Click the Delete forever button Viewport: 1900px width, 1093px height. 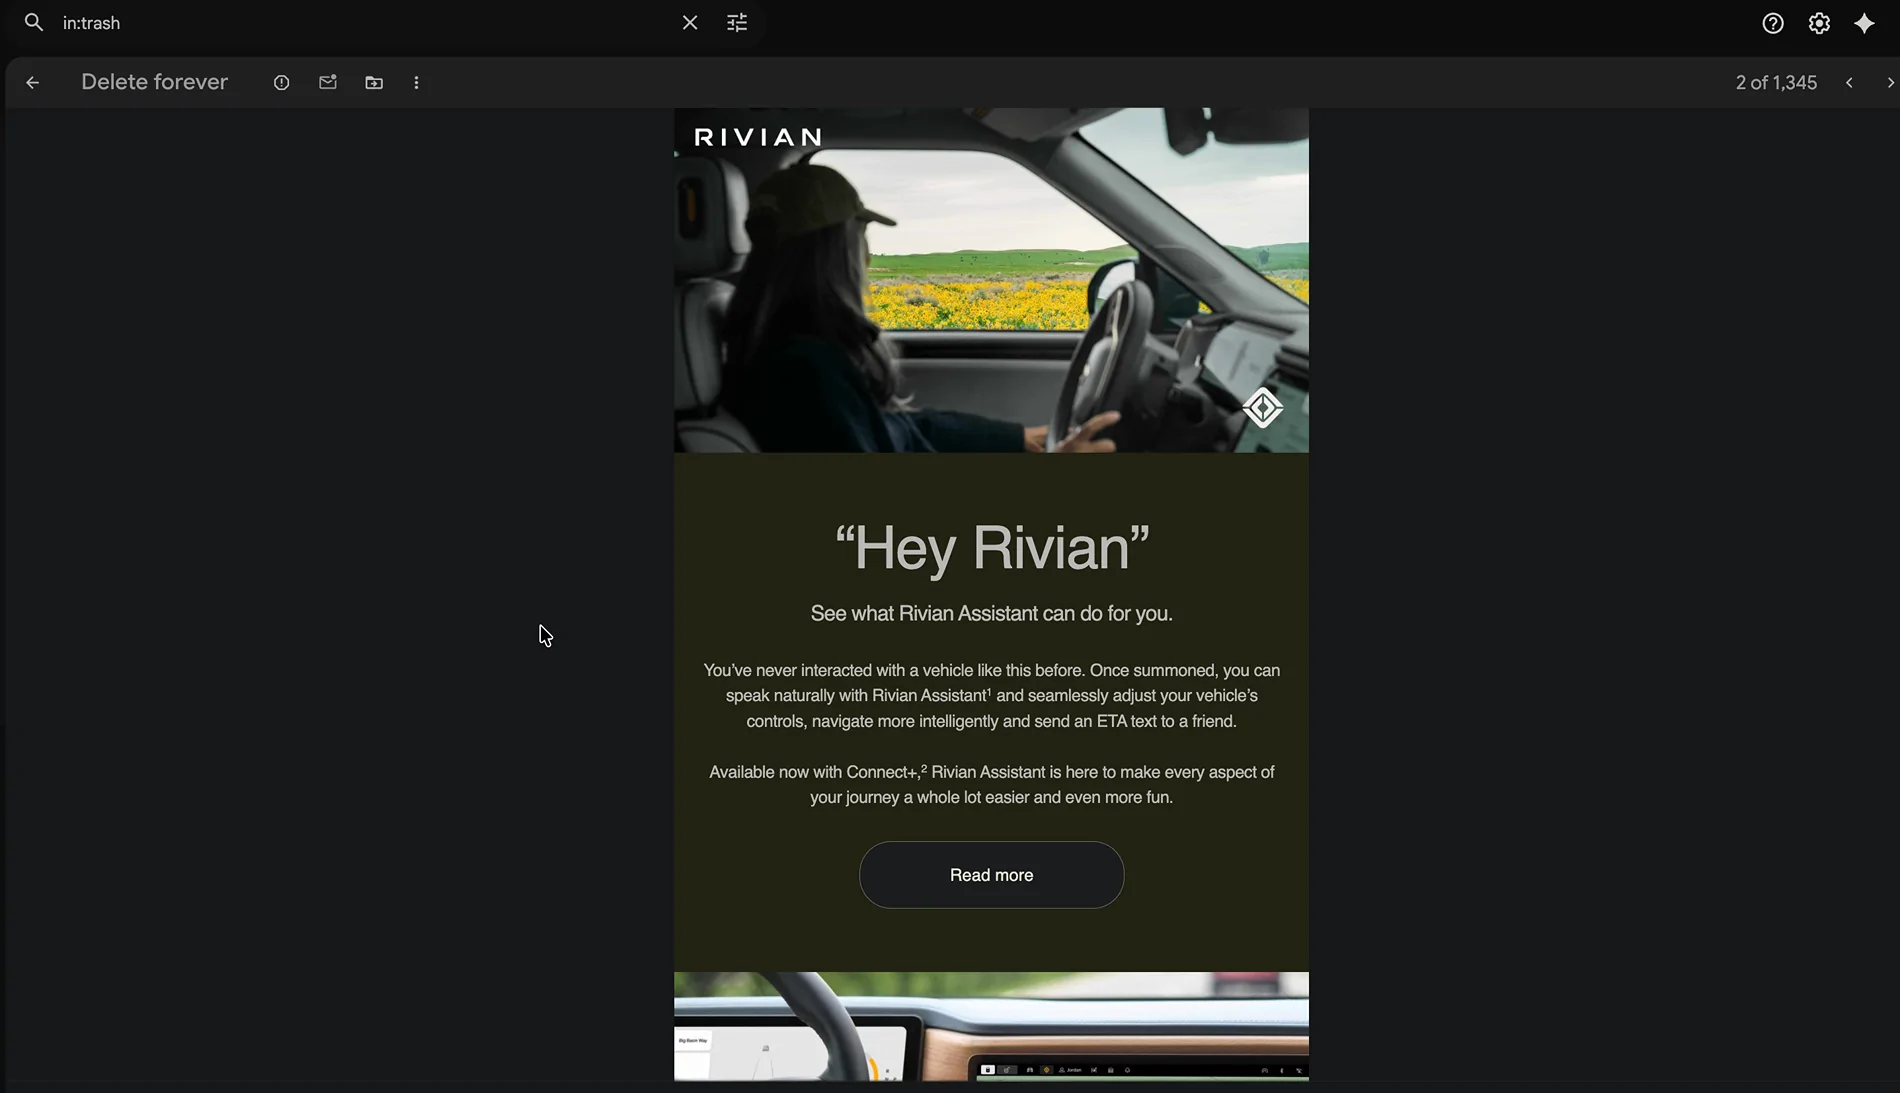[x=155, y=82]
